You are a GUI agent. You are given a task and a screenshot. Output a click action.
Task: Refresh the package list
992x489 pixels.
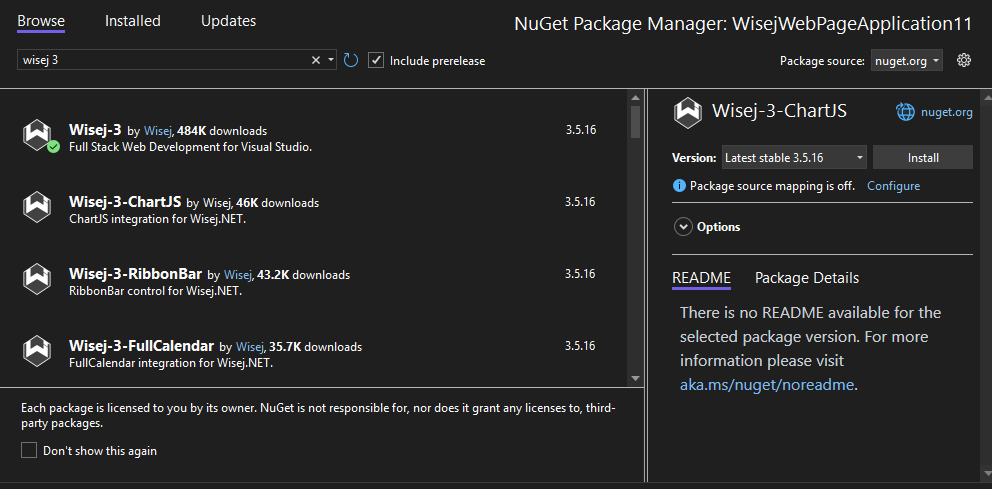(x=350, y=60)
